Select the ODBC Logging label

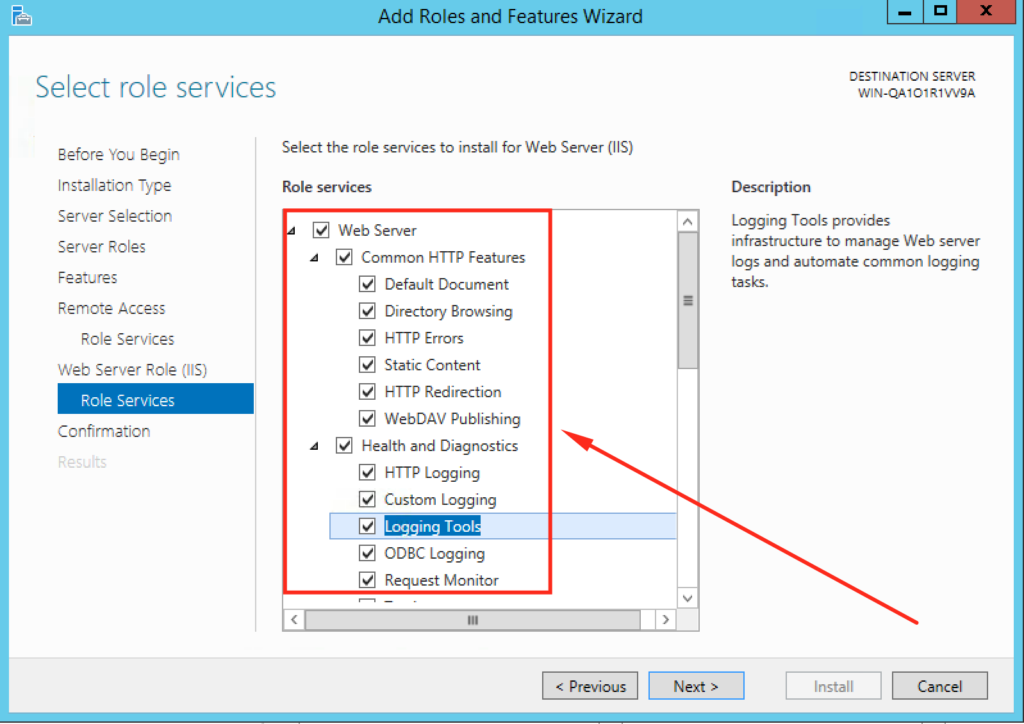(434, 553)
